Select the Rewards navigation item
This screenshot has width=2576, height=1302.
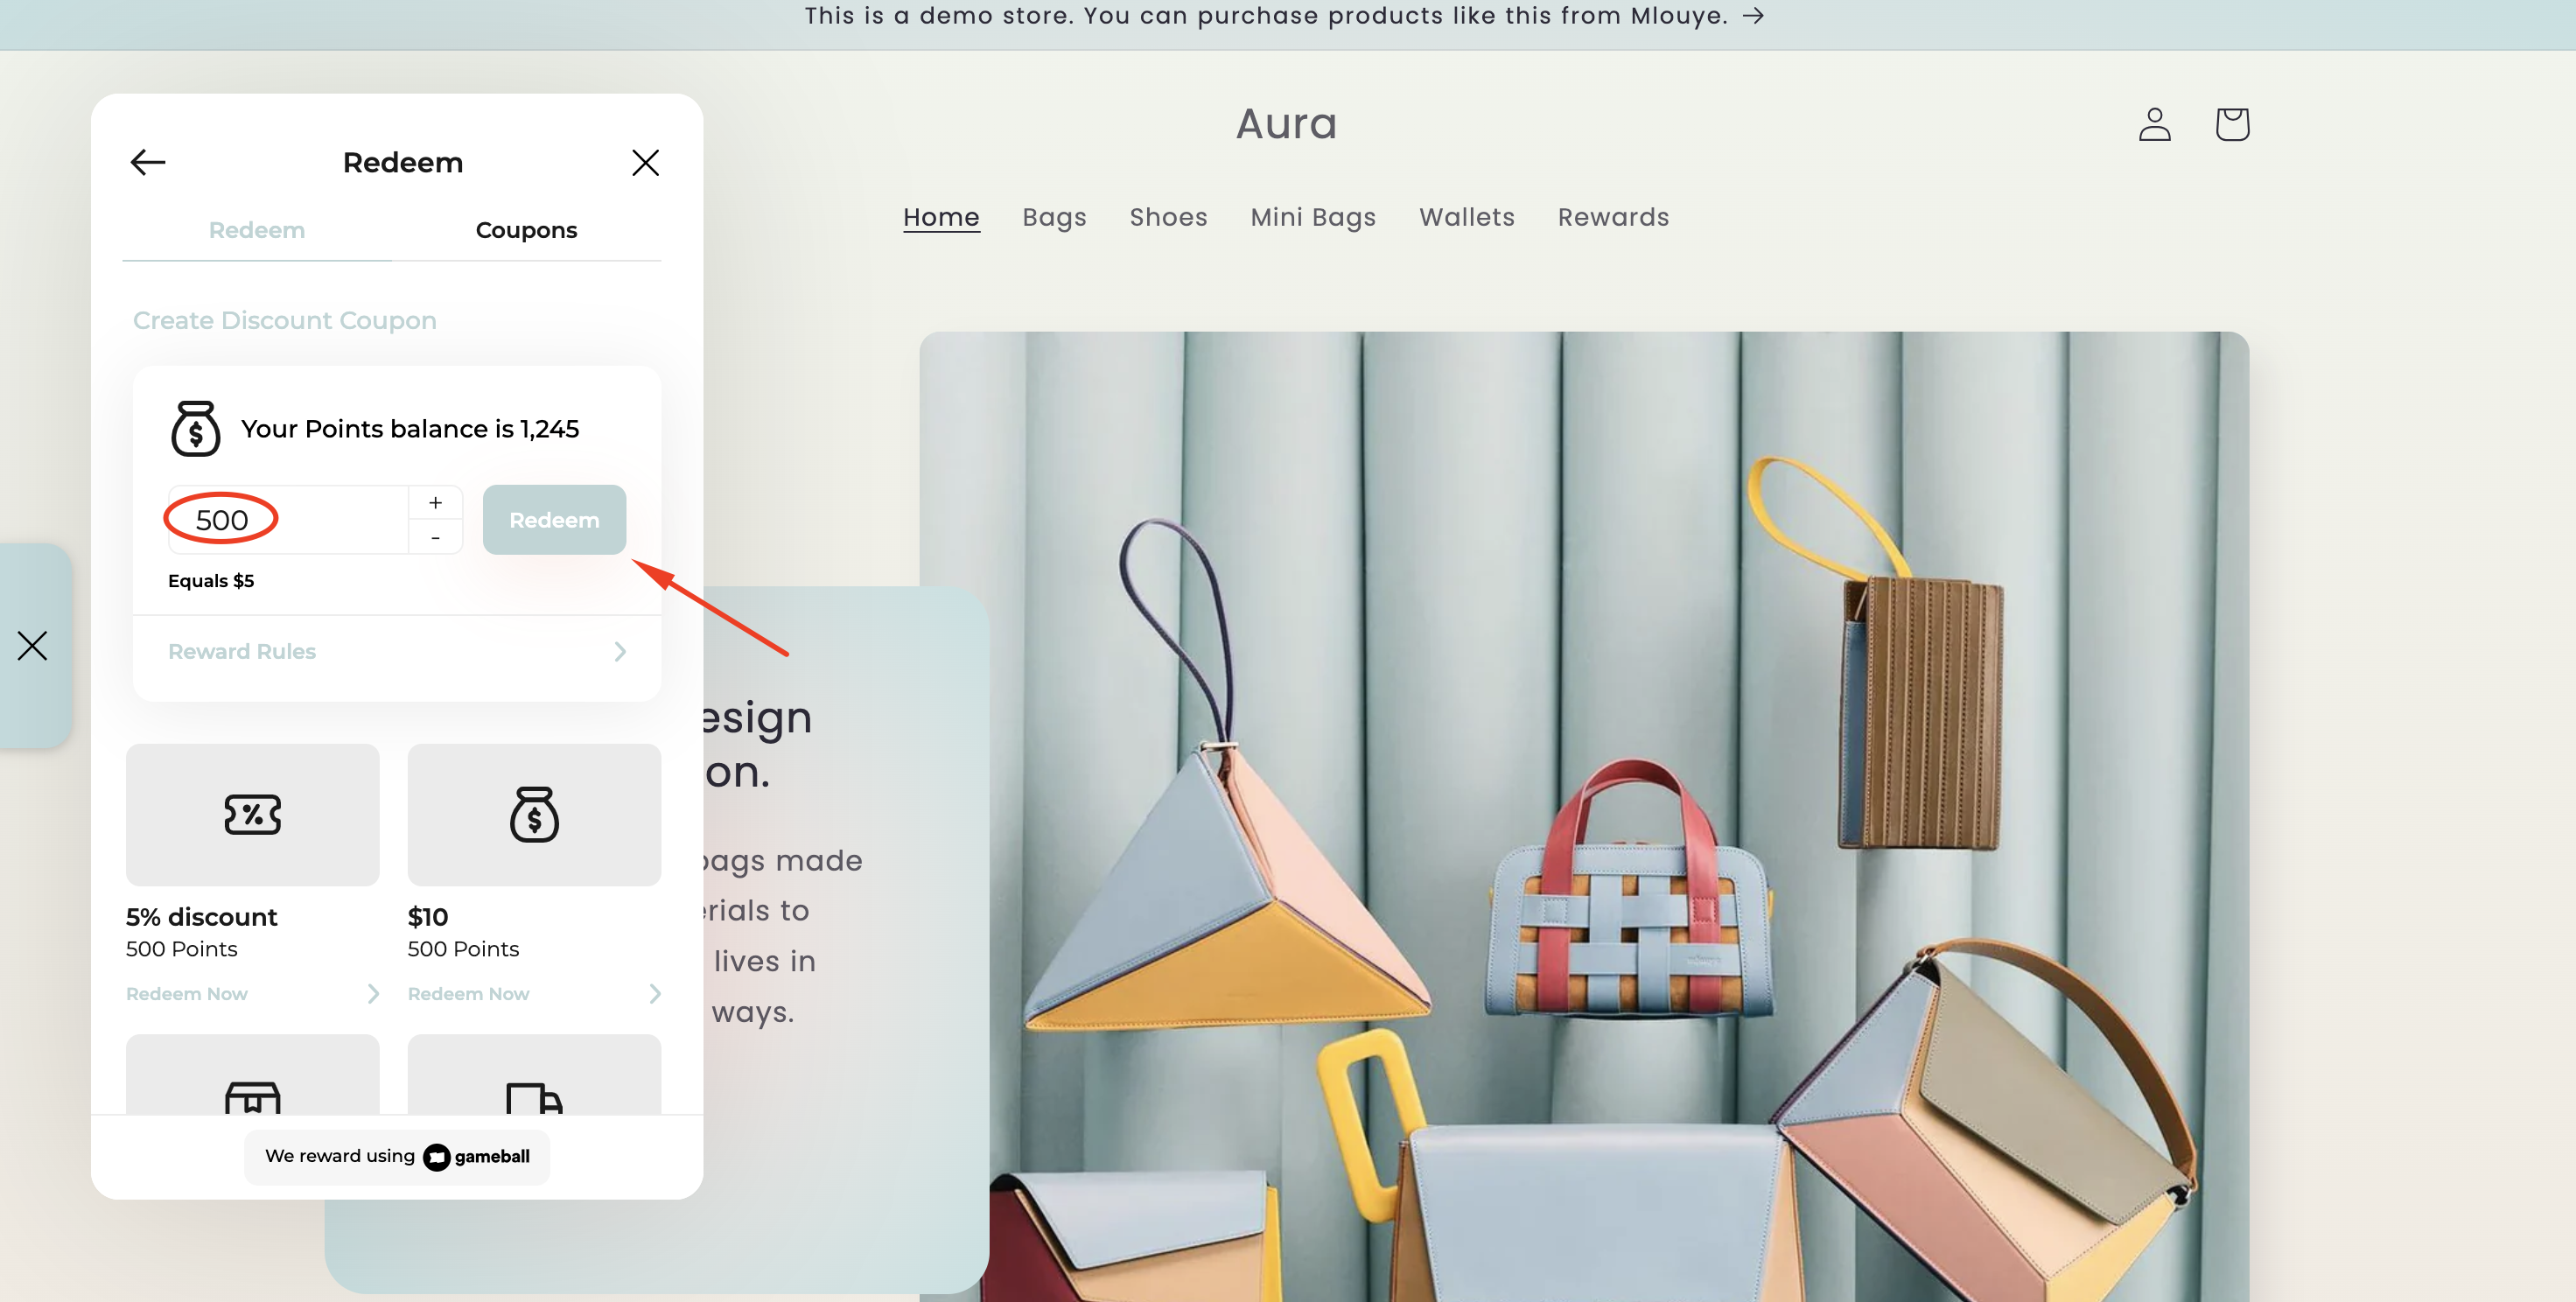[x=1612, y=217]
